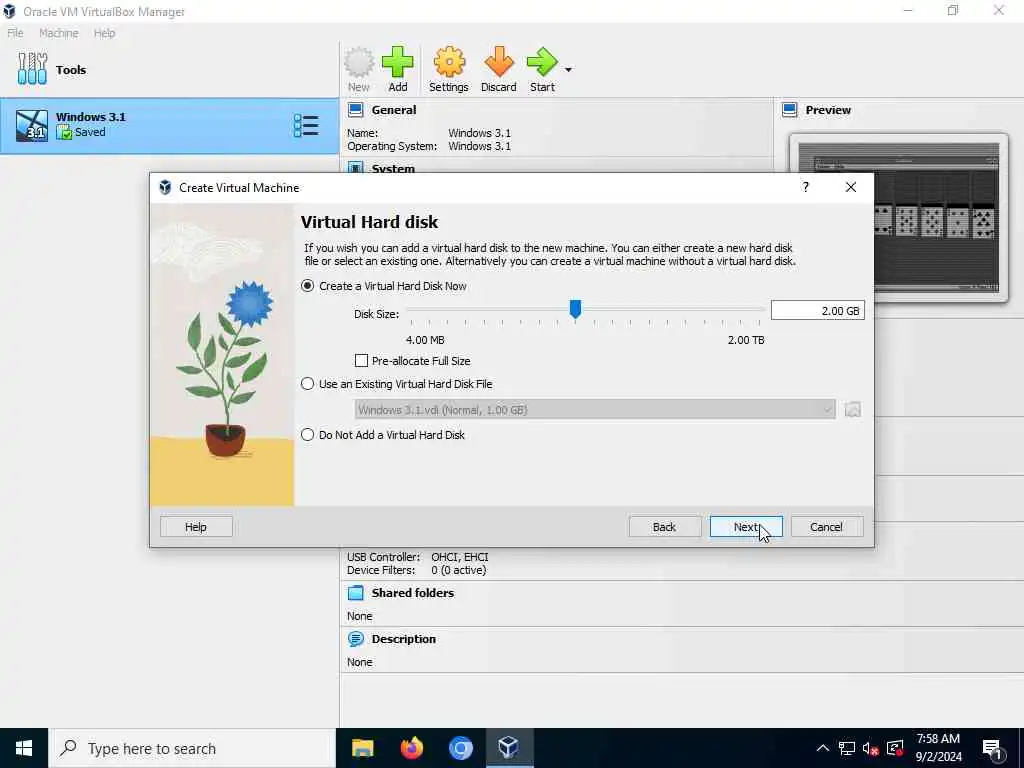The width and height of the screenshot is (1024, 768).
Task: Open the Chromium browser from the taskbar
Action: click(460, 748)
